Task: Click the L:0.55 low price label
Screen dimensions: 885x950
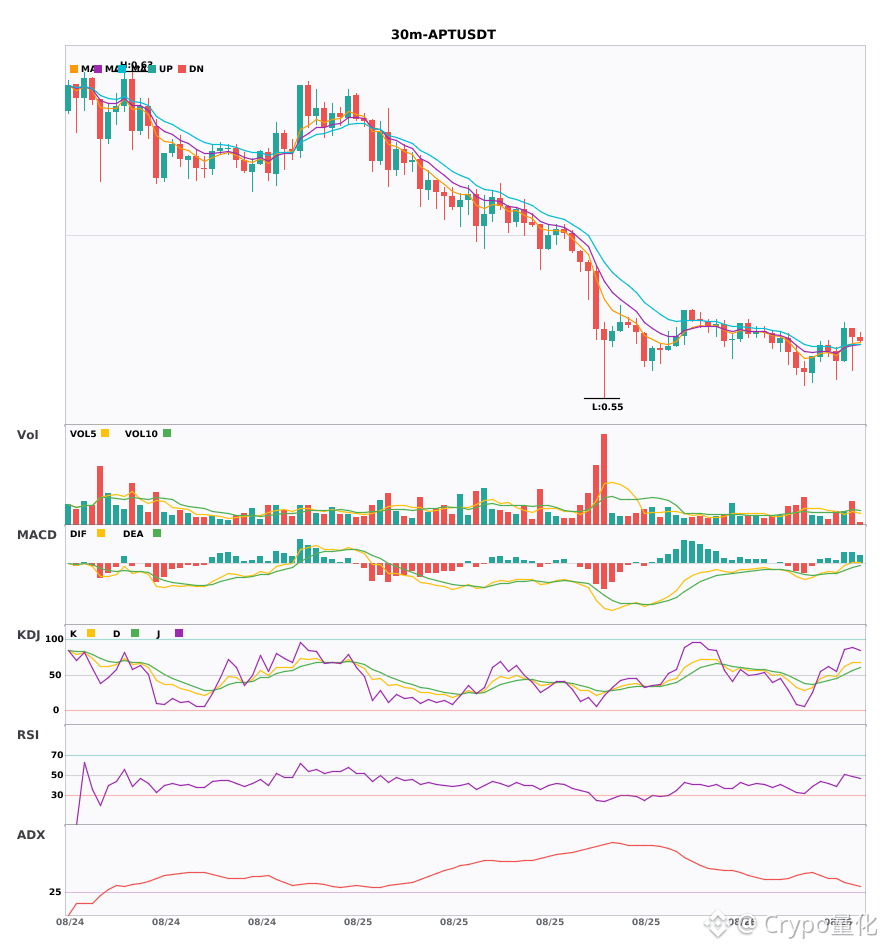Action: click(608, 407)
